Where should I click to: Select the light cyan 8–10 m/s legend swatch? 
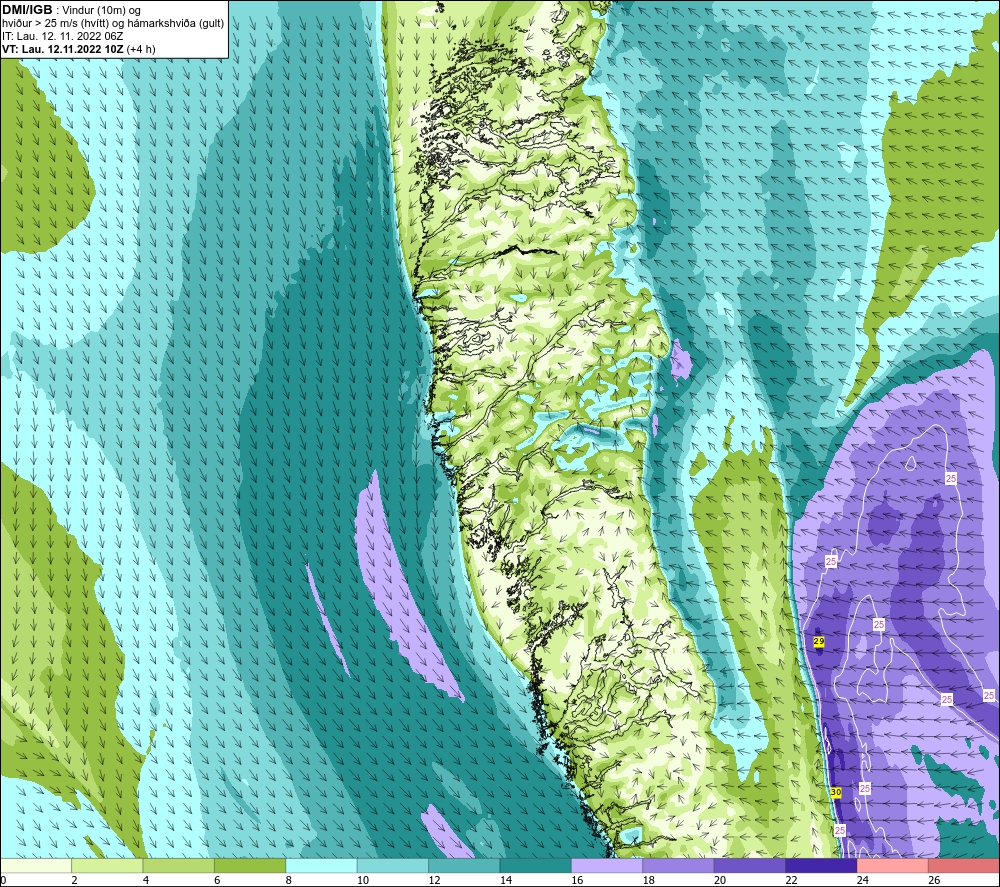click(x=321, y=865)
